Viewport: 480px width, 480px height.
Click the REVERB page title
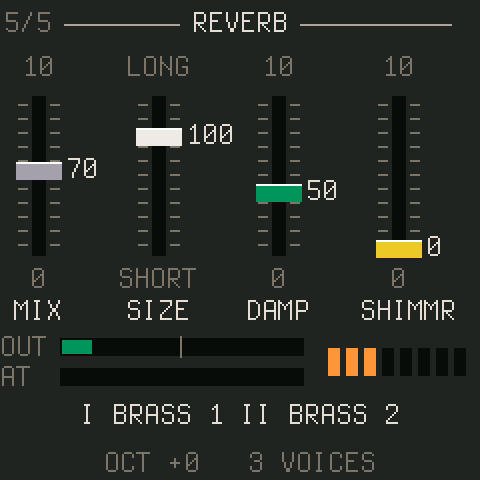coord(240,23)
